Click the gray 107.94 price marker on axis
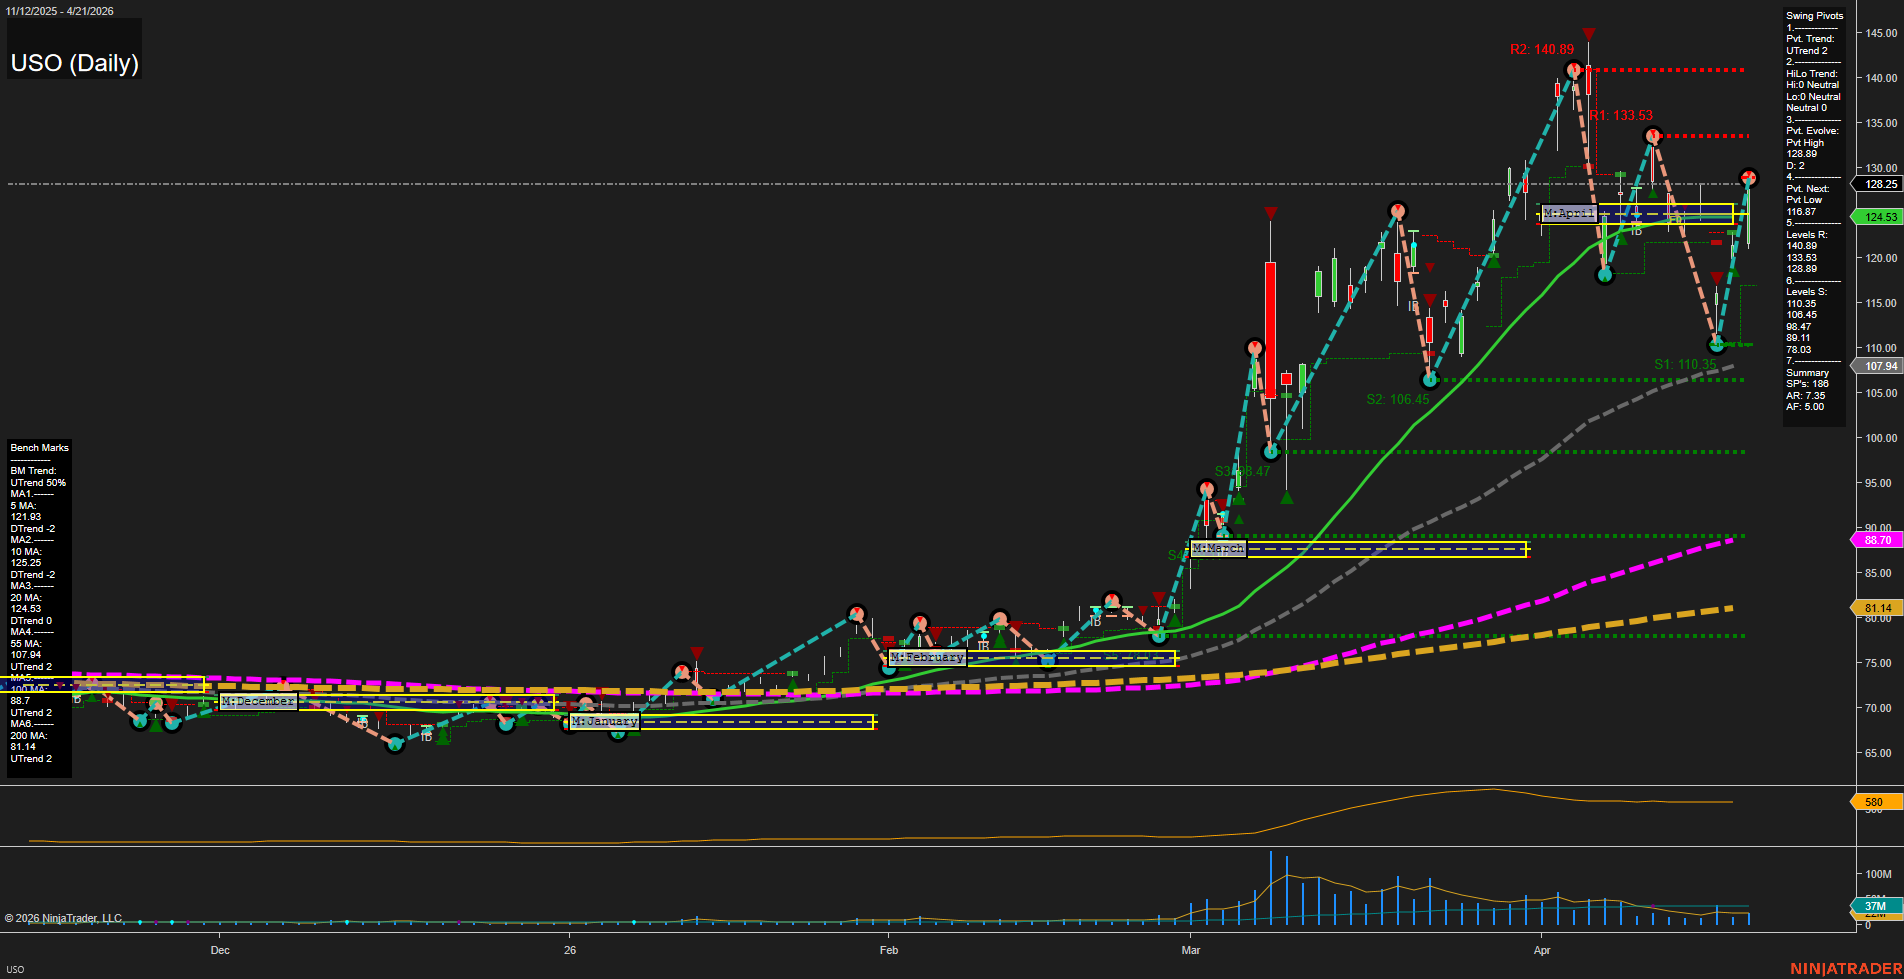The image size is (1904, 979). 1879,366
